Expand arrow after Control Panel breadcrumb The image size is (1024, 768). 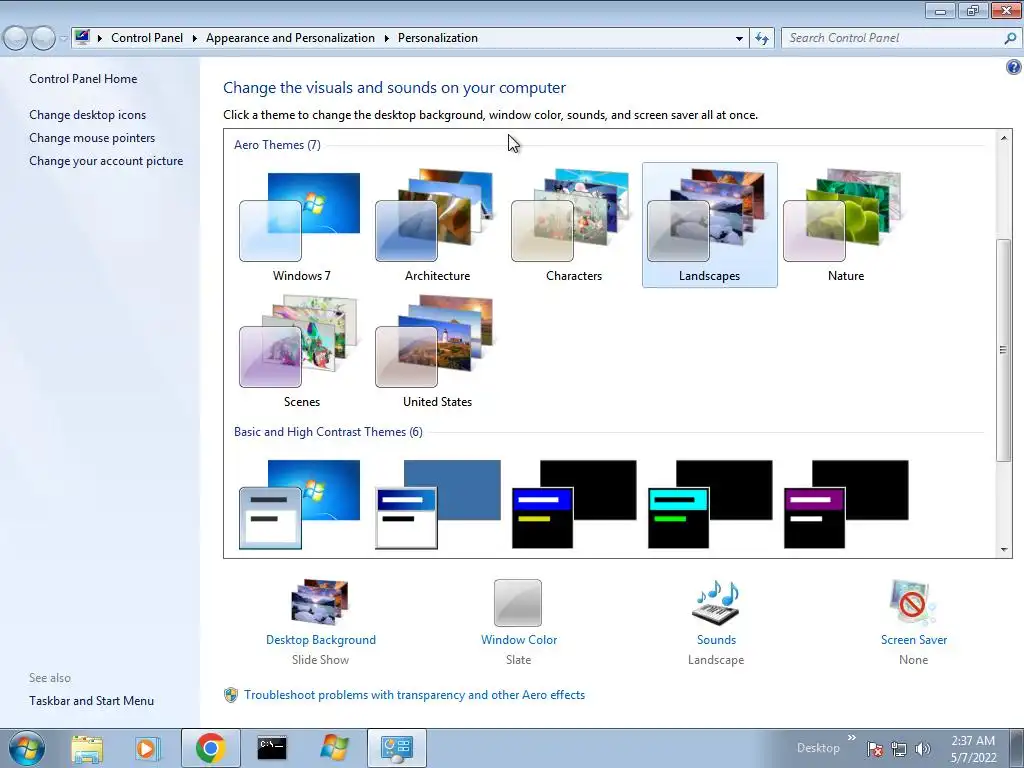point(195,39)
